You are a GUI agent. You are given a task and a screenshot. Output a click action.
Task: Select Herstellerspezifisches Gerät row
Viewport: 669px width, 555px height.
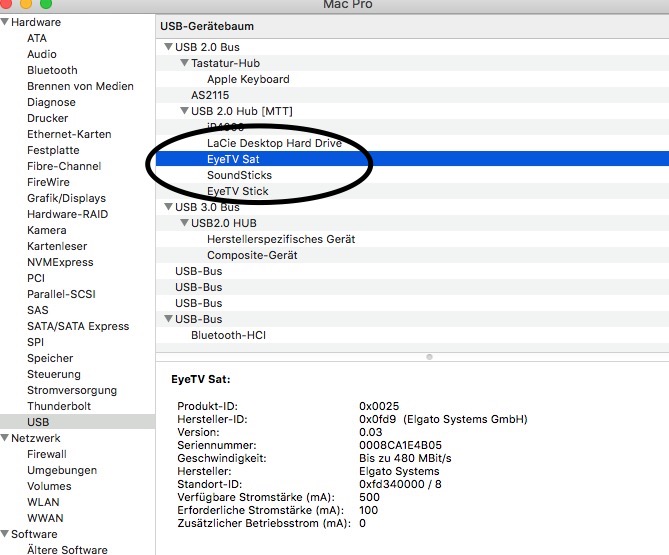click(x=412, y=239)
